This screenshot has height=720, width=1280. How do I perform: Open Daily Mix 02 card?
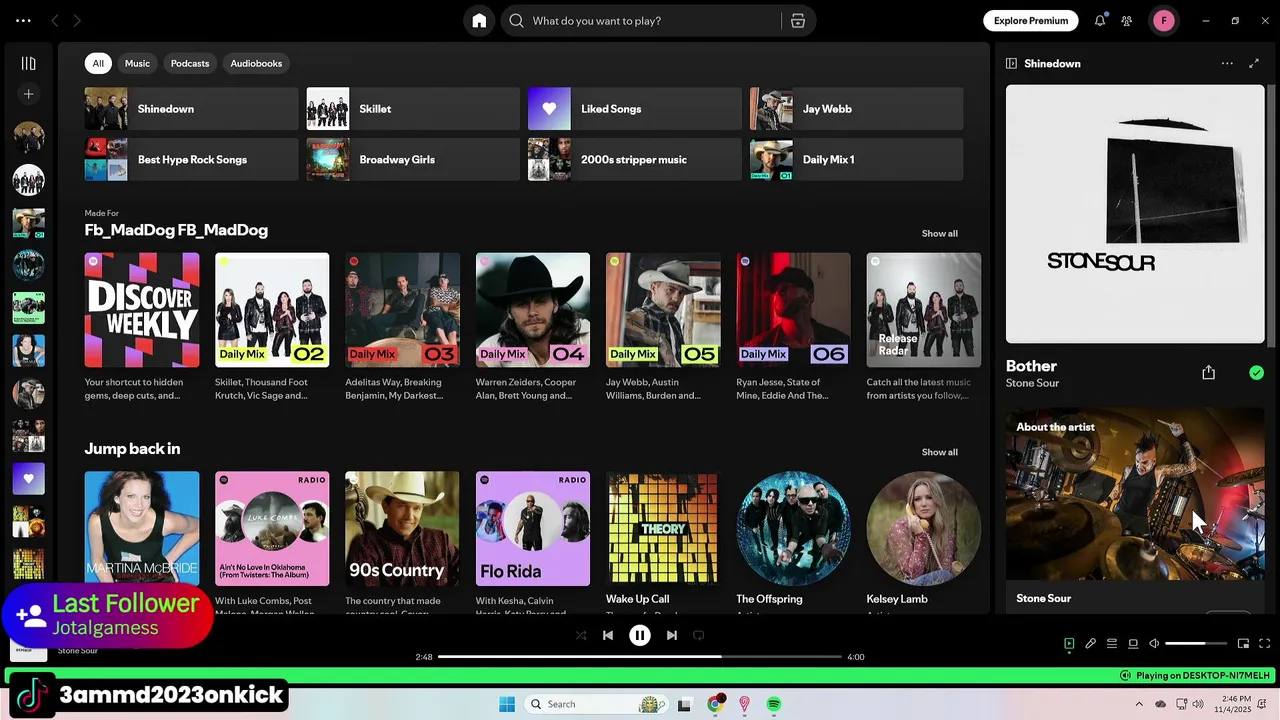(x=272, y=329)
